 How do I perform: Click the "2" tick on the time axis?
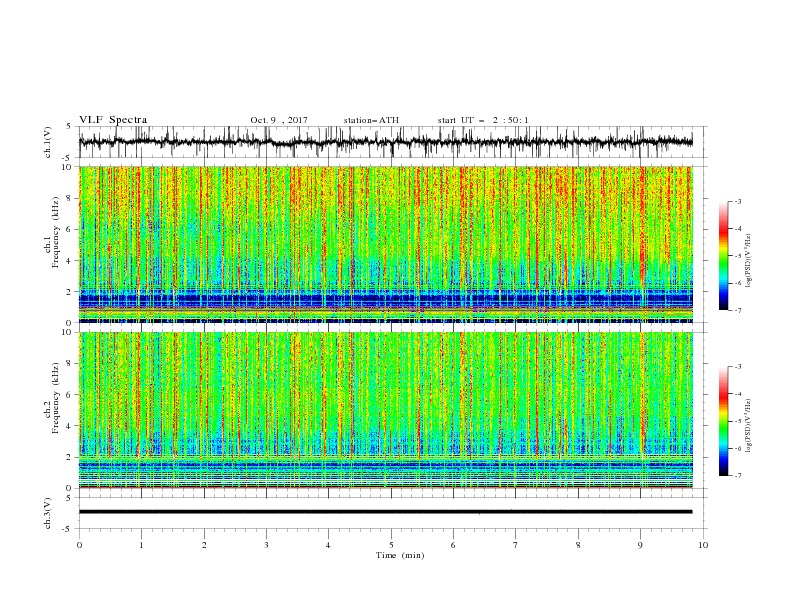pos(204,545)
